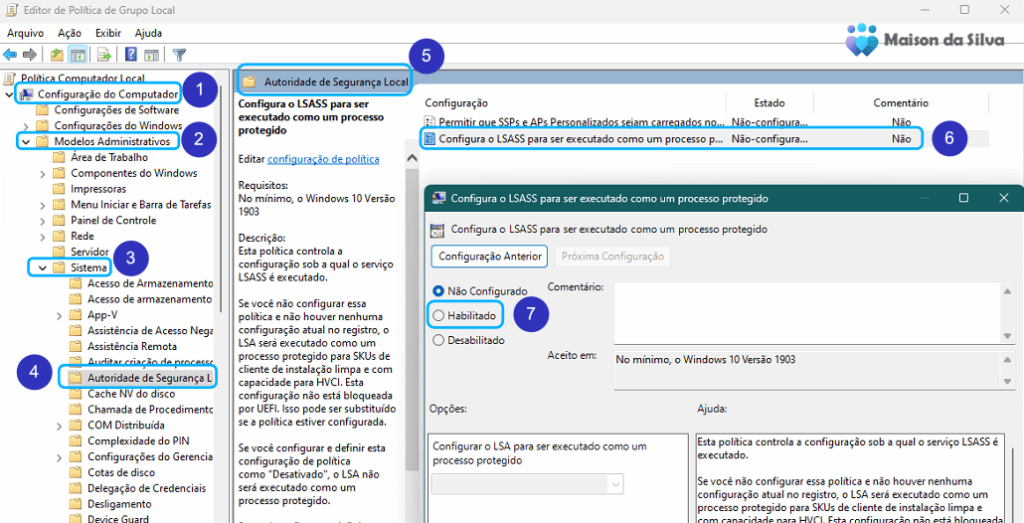Click the Aceito em box scroll up arrow
Viewport: 1024px width, 523px height.
point(1008,361)
